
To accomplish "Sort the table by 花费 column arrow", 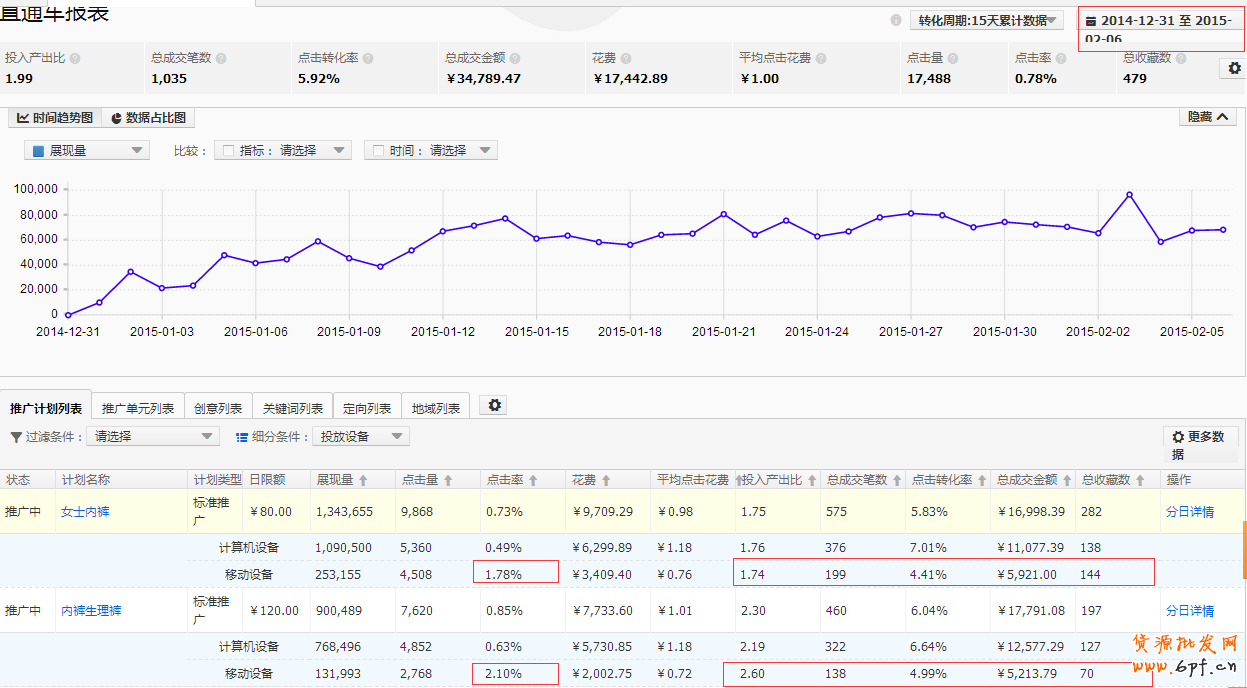I will [606, 481].
